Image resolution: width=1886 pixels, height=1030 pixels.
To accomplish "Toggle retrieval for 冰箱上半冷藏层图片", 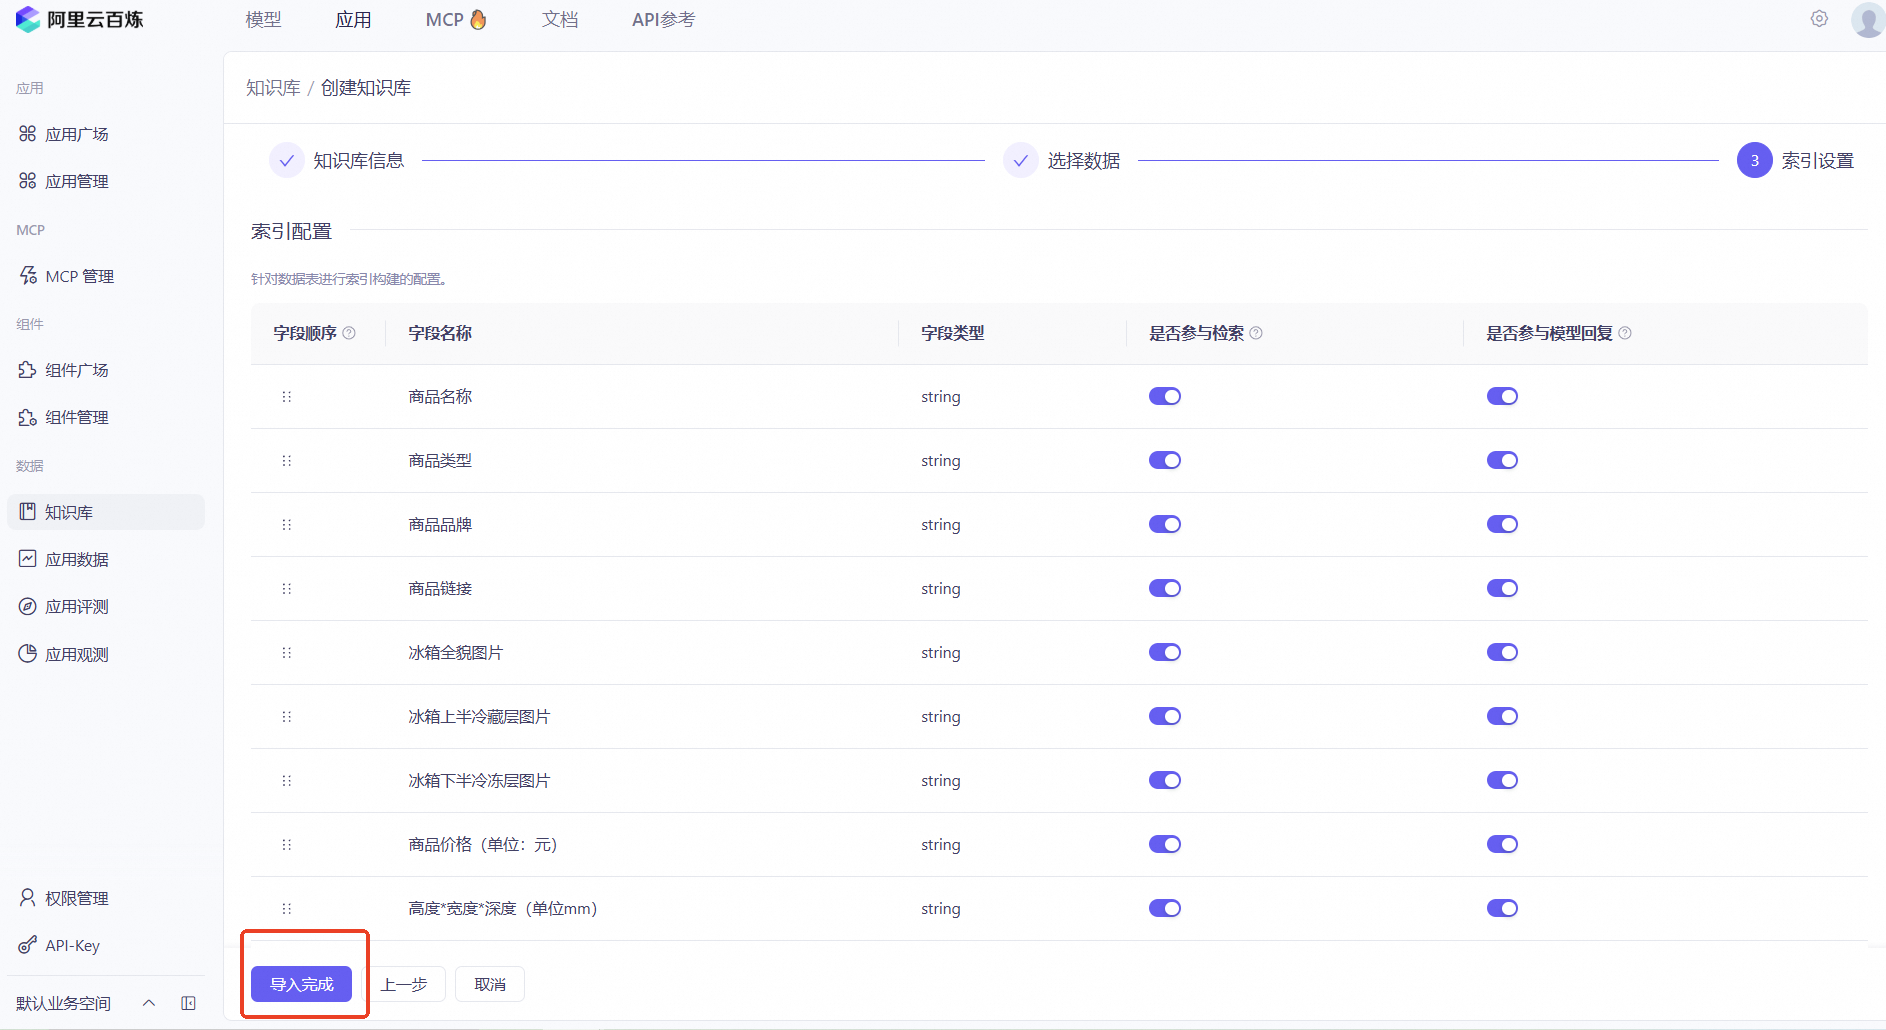I will pos(1165,717).
